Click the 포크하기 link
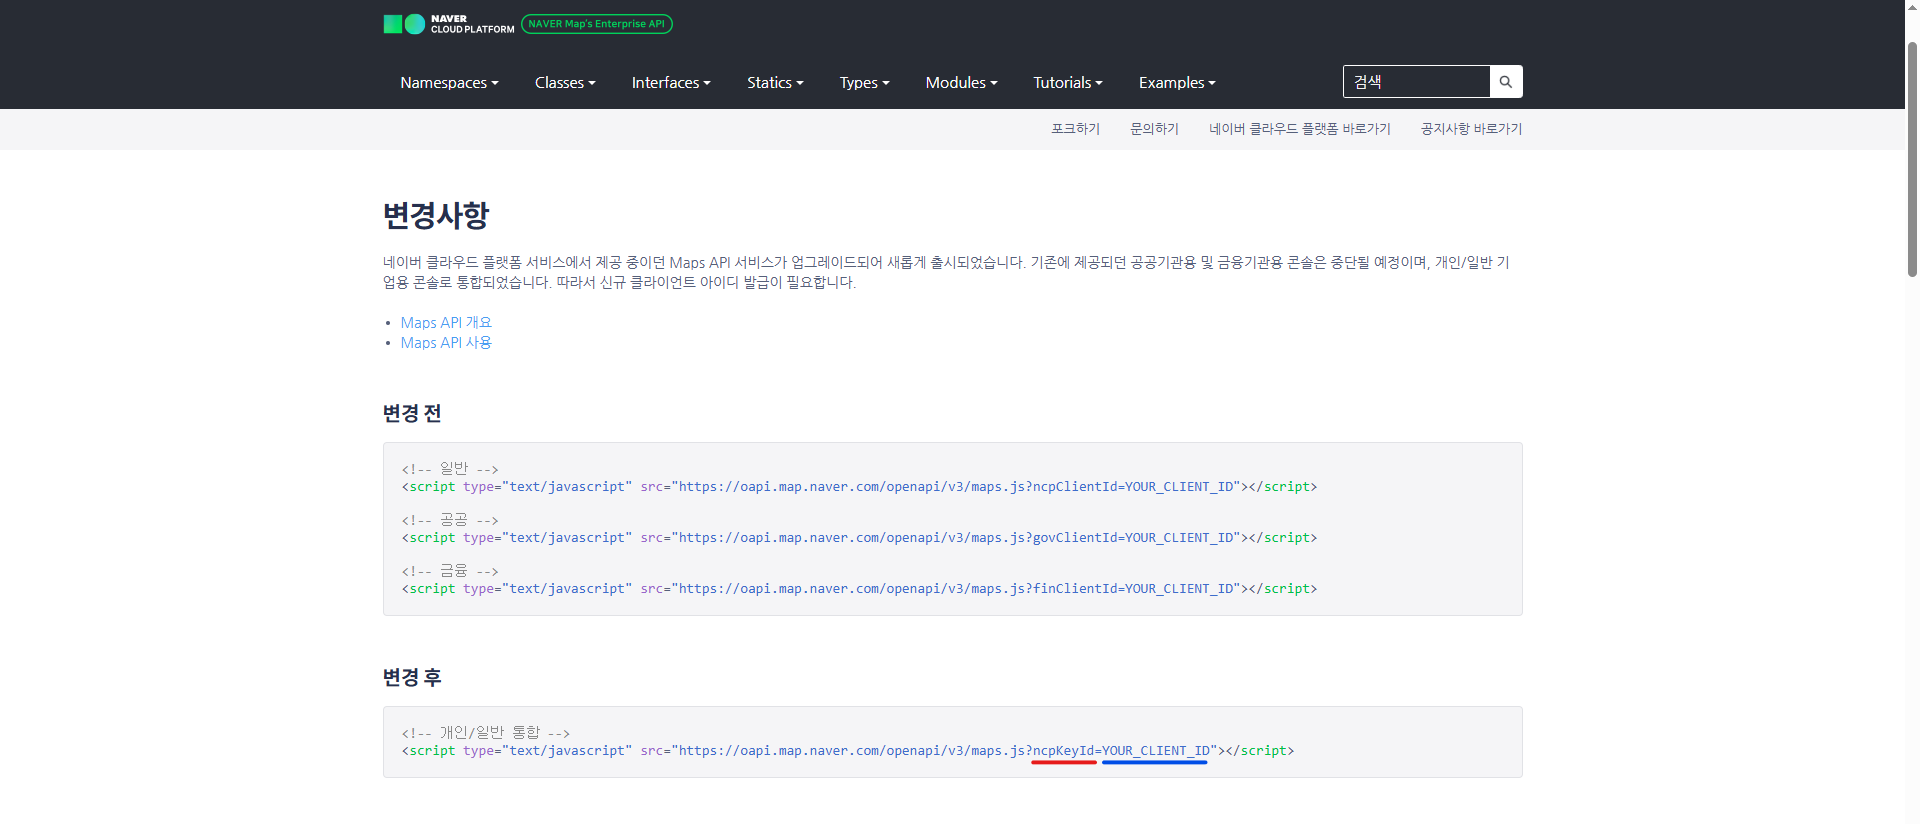The width and height of the screenshot is (1920, 824). click(x=1075, y=129)
